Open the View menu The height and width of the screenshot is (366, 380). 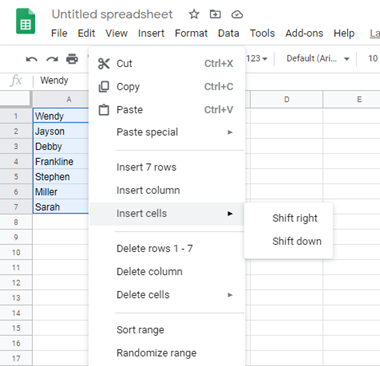tap(116, 33)
